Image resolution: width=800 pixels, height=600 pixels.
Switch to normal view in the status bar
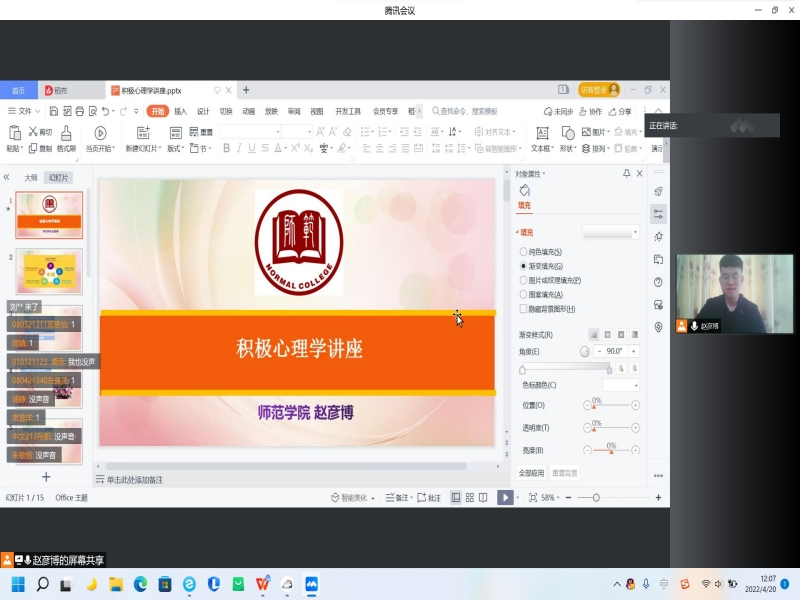click(x=456, y=497)
